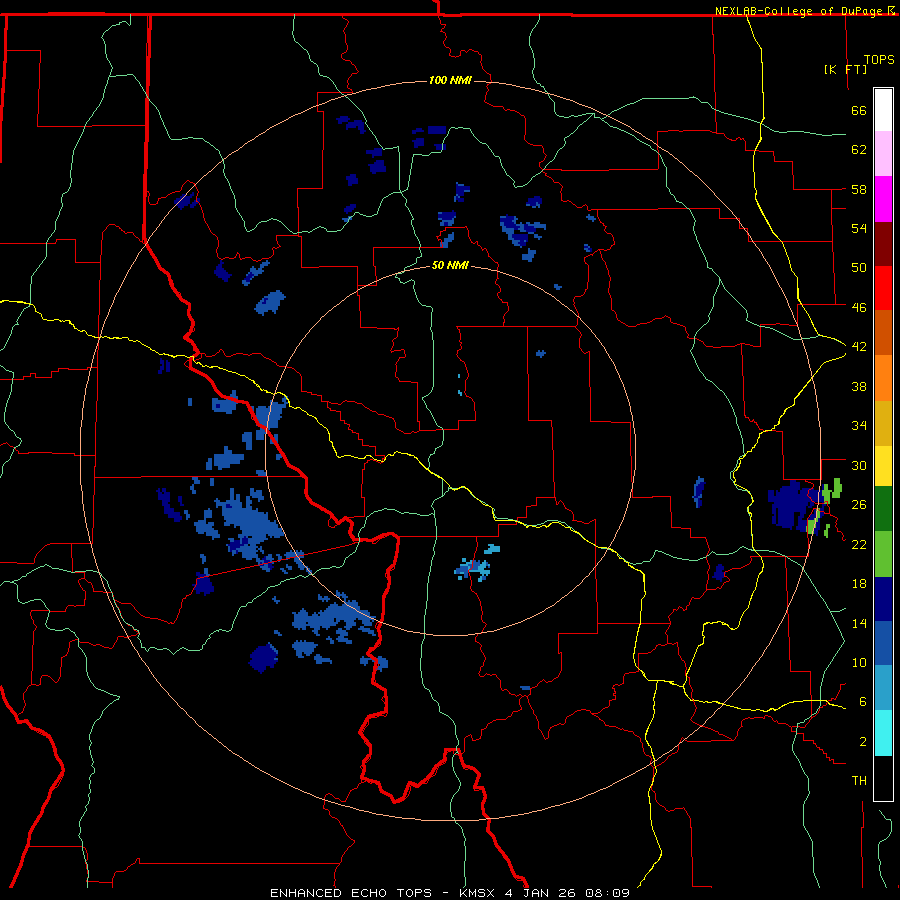This screenshot has width=900, height=900.
Task: Click the dark red legend swatch
Action: pos(883,243)
